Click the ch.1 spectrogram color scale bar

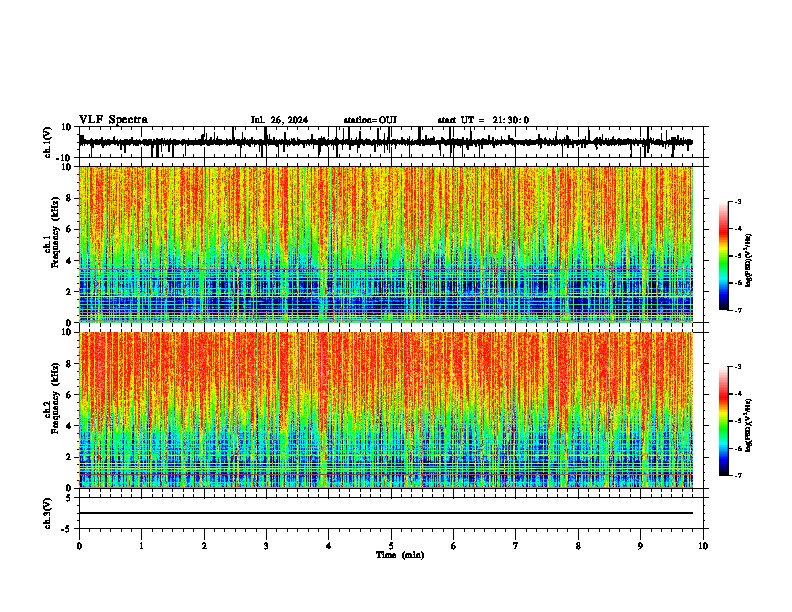pos(723,256)
